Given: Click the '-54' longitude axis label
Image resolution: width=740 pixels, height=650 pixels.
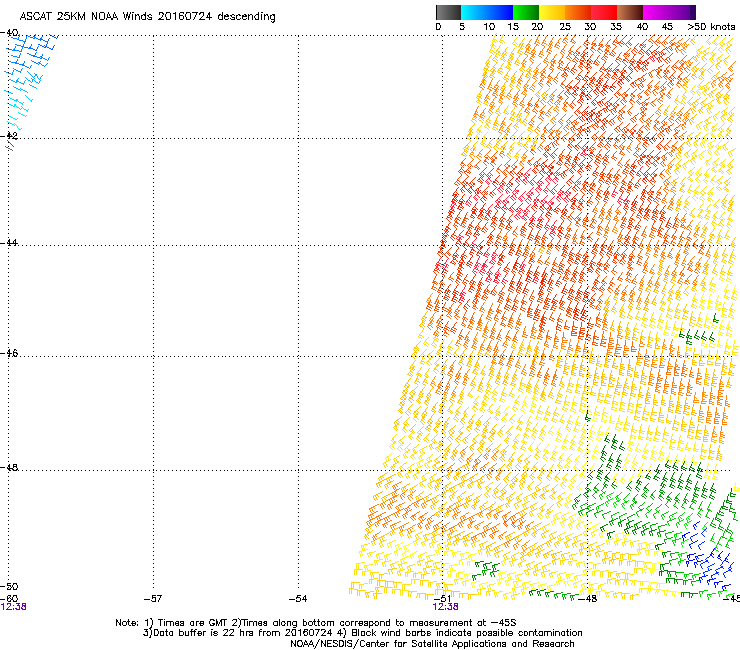Looking at the screenshot, I should click(x=298, y=599).
